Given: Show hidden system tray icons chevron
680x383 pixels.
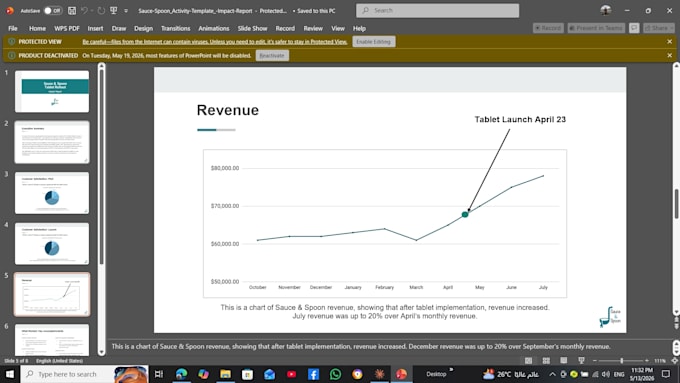Looking at the screenshot, I should tap(552, 374).
